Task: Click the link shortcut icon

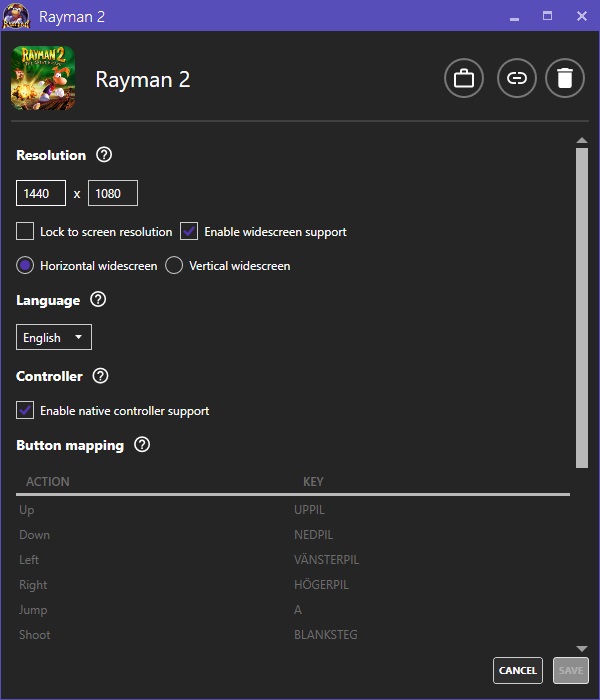Action: point(517,78)
